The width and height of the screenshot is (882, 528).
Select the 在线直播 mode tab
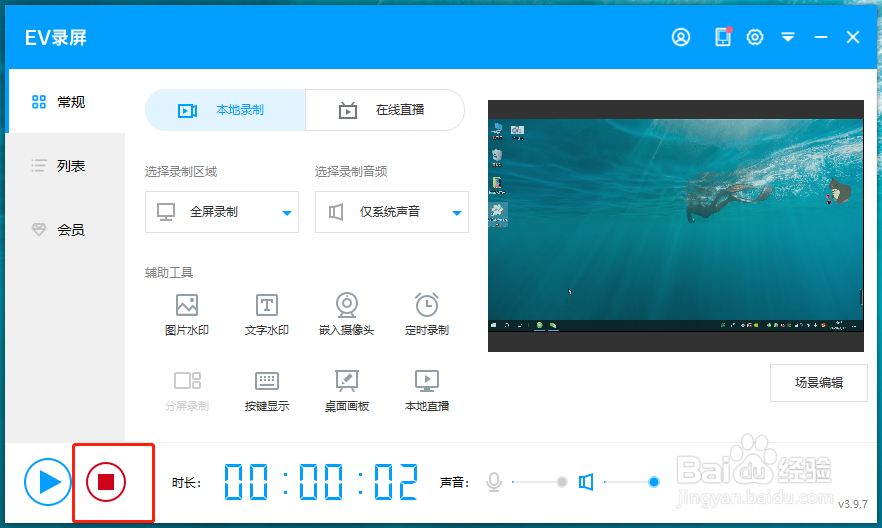click(385, 110)
